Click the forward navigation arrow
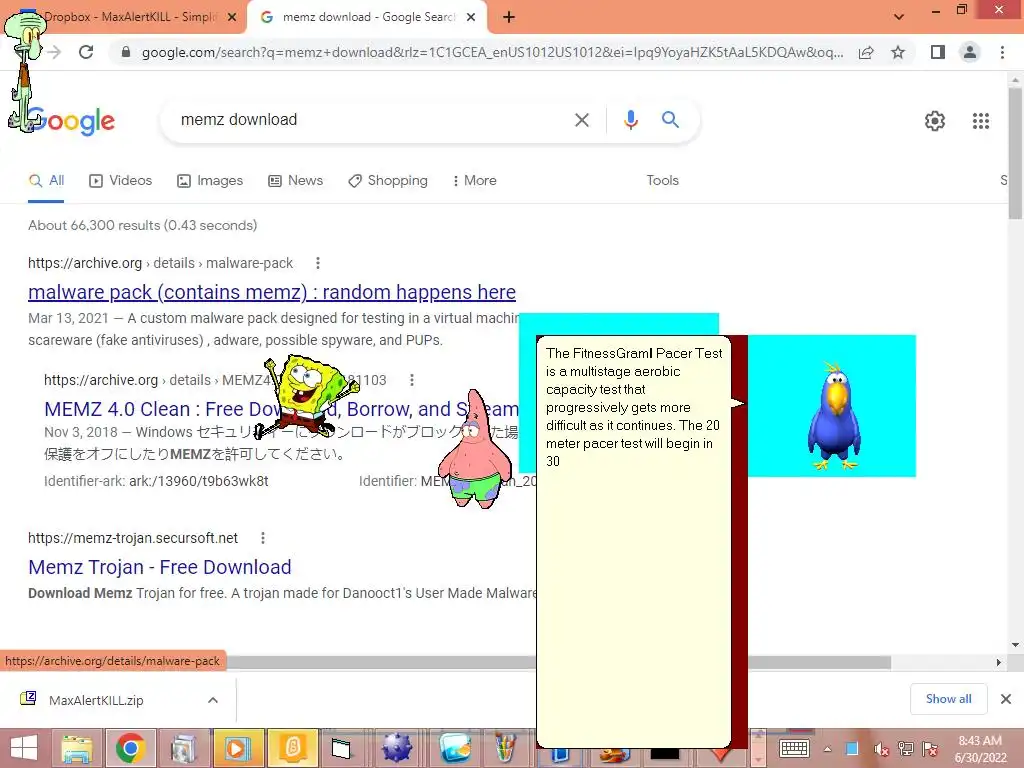The width and height of the screenshot is (1024, 768). (x=54, y=52)
